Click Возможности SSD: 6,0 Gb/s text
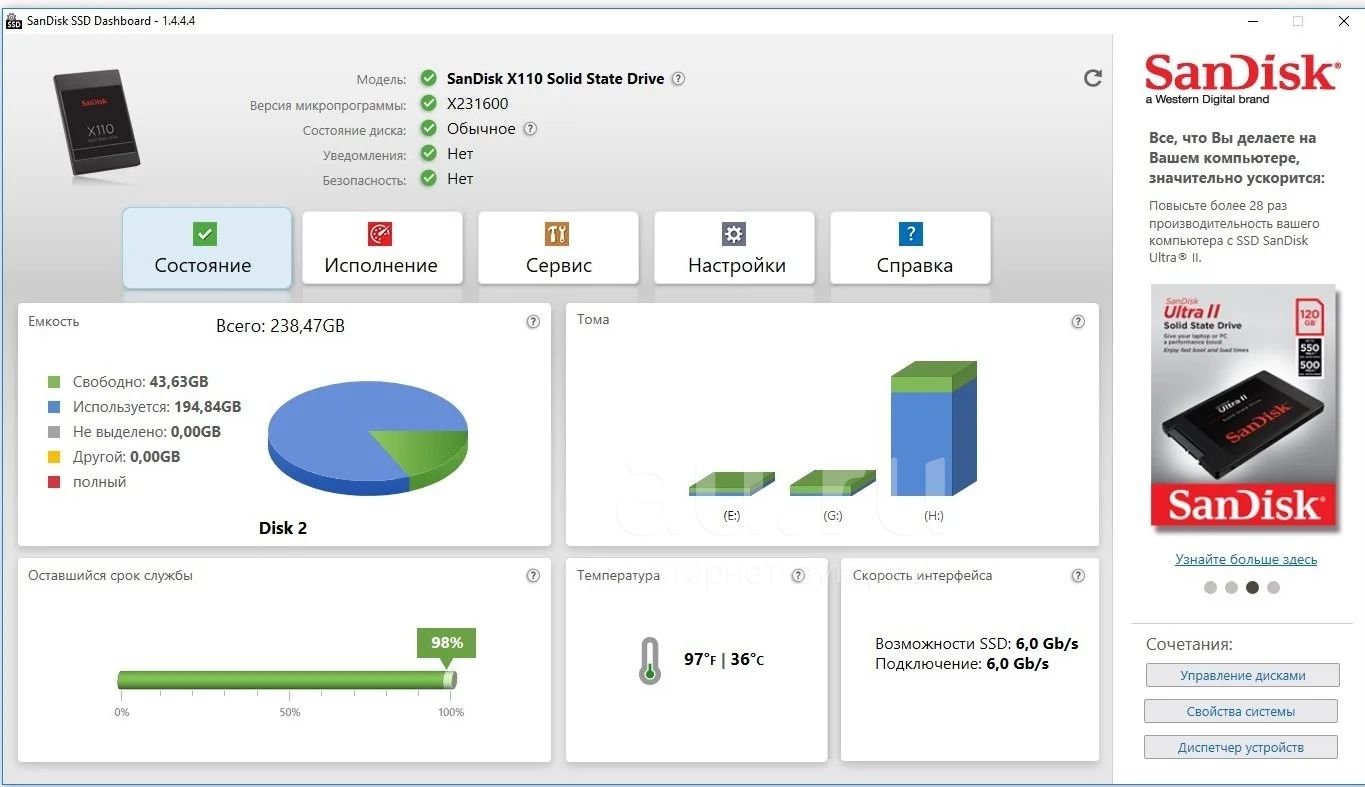Viewport: 1365px width, 787px height. pyautogui.click(x=977, y=644)
